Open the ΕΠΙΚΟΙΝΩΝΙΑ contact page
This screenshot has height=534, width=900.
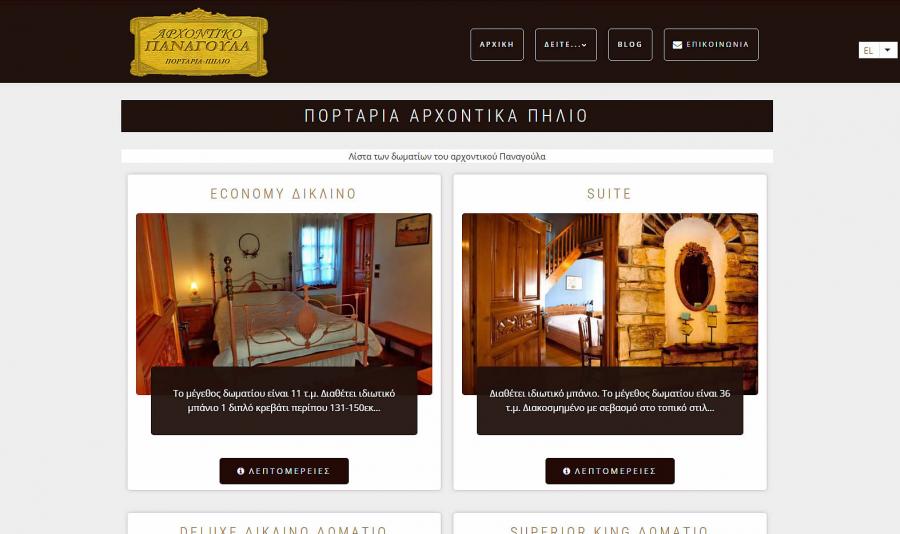[x=711, y=44]
